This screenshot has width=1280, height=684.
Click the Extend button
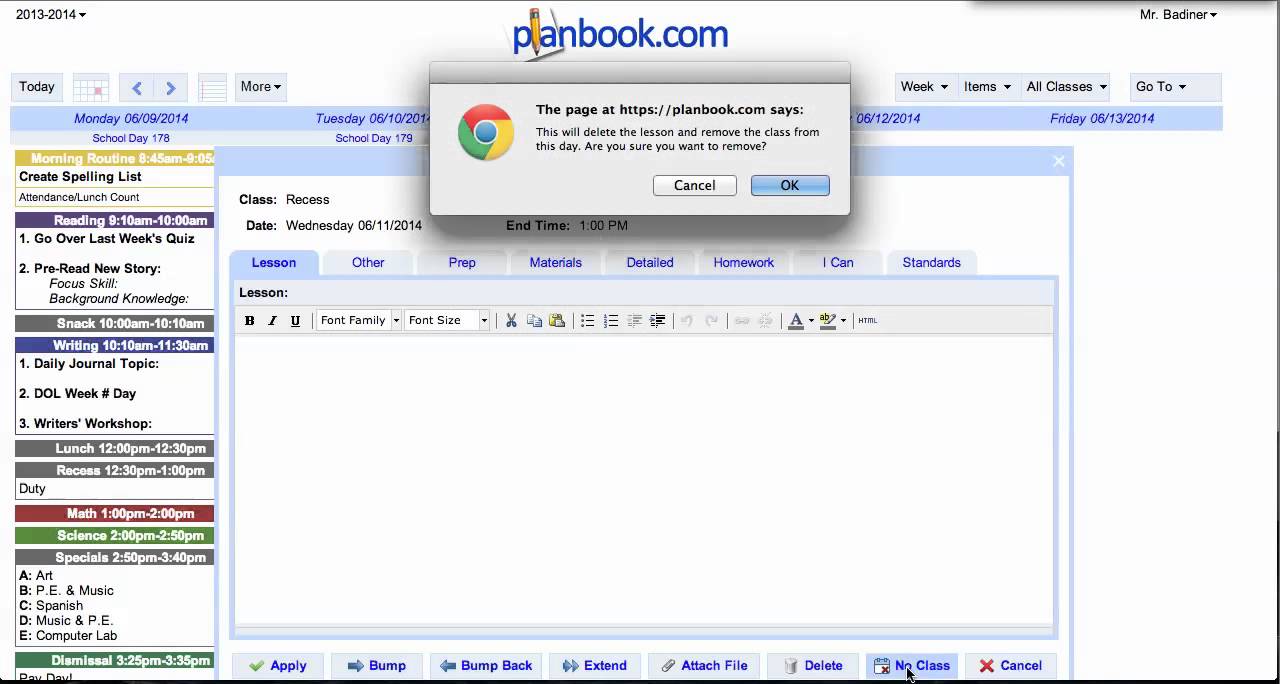595,666
